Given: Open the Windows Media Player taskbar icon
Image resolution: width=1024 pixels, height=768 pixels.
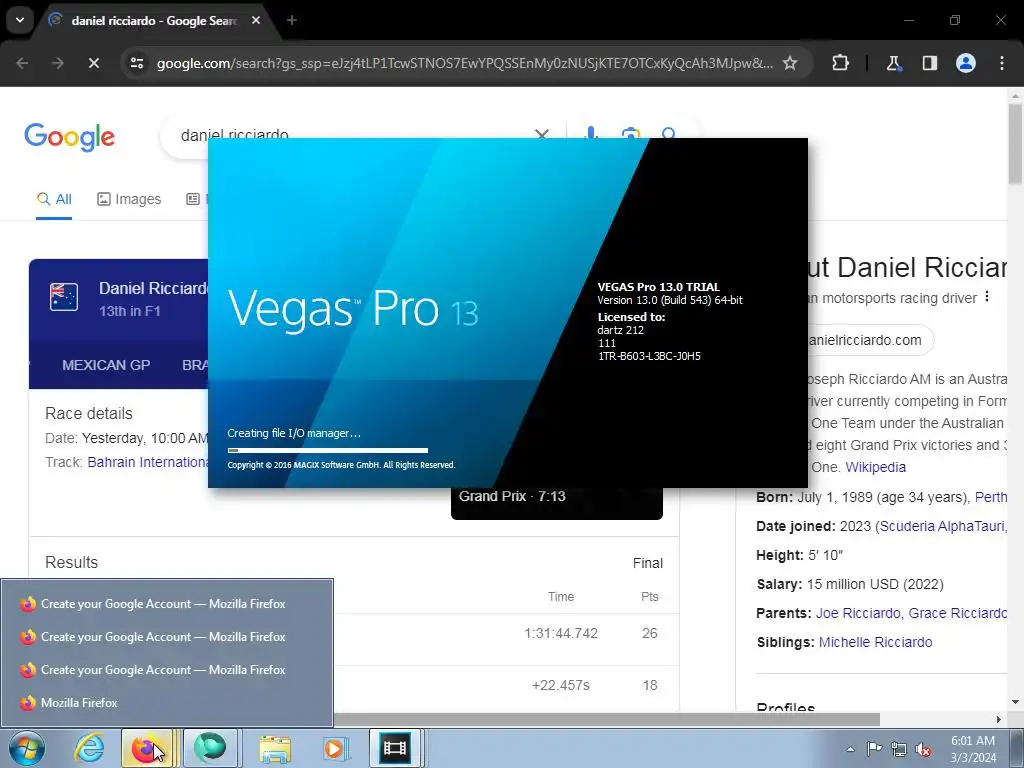Looking at the screenshot, I should pyautogui.click(x=335, y=748).
